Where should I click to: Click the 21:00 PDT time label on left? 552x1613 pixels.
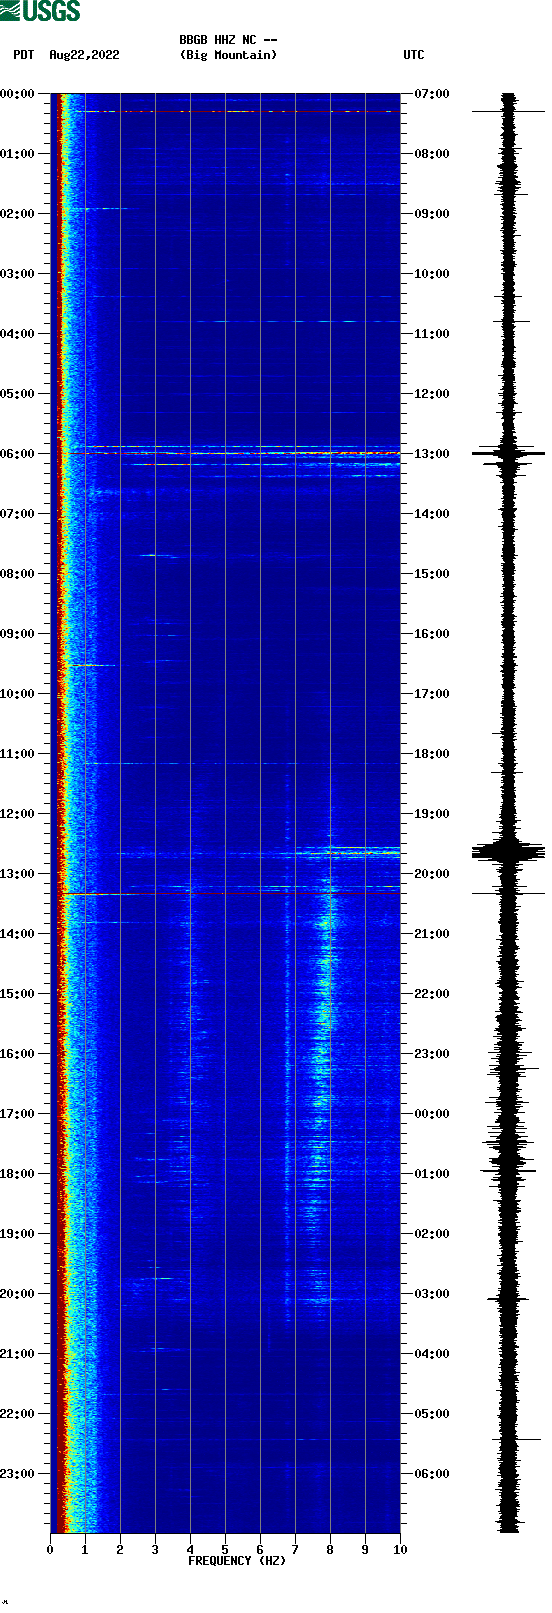pyautogui.click(x=18, y=1354)
